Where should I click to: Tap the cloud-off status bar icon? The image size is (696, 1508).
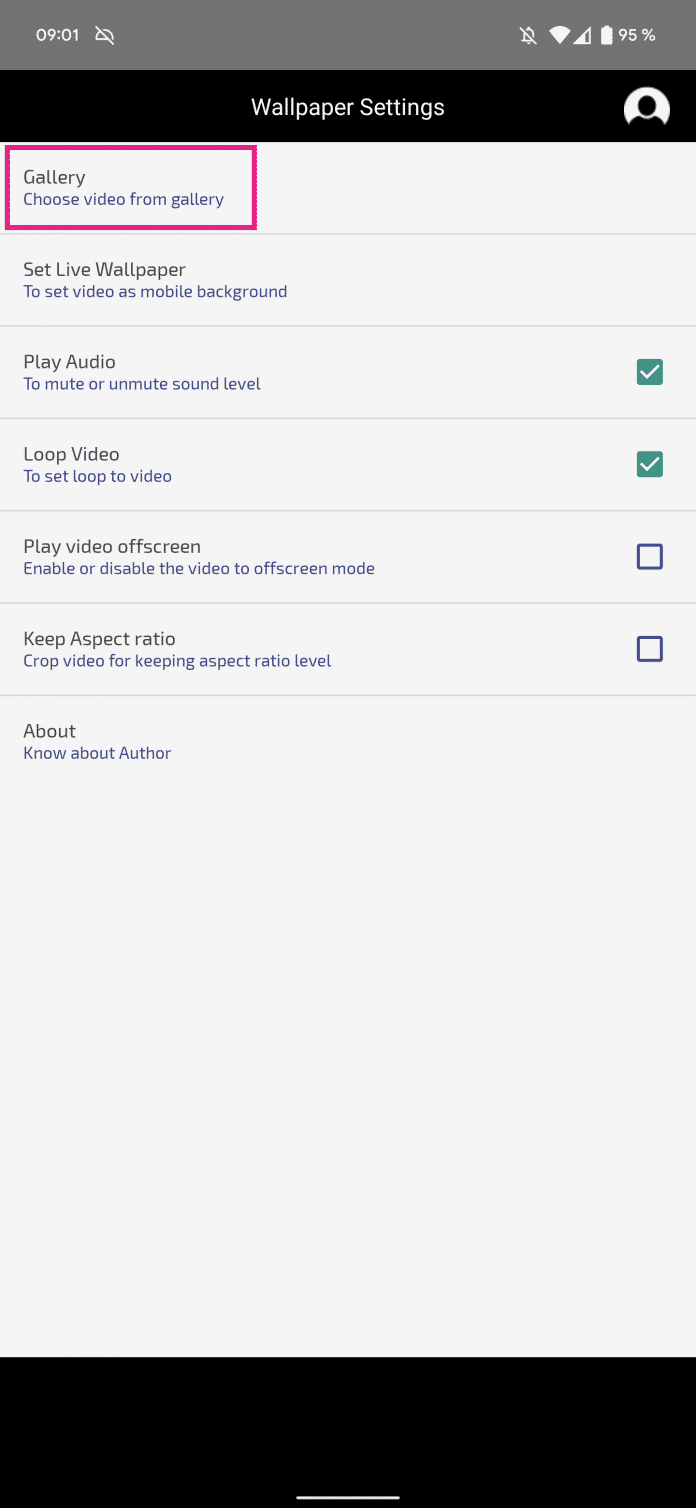pos(104,36)
